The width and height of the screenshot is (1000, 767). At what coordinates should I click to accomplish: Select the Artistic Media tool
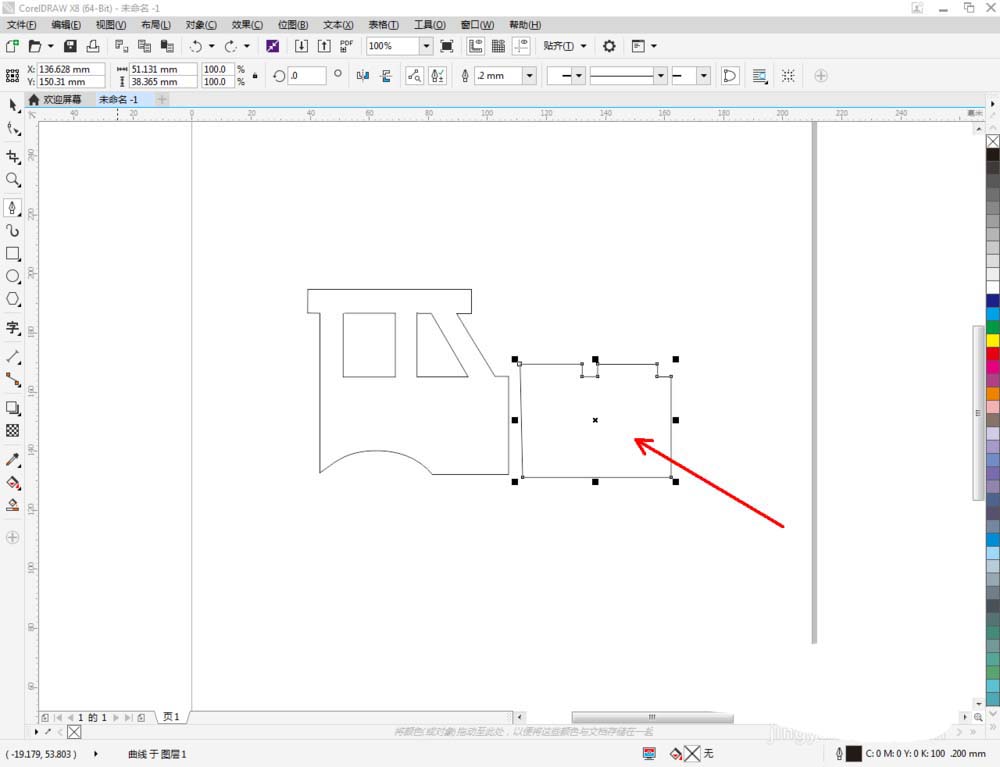pos(13,231)
